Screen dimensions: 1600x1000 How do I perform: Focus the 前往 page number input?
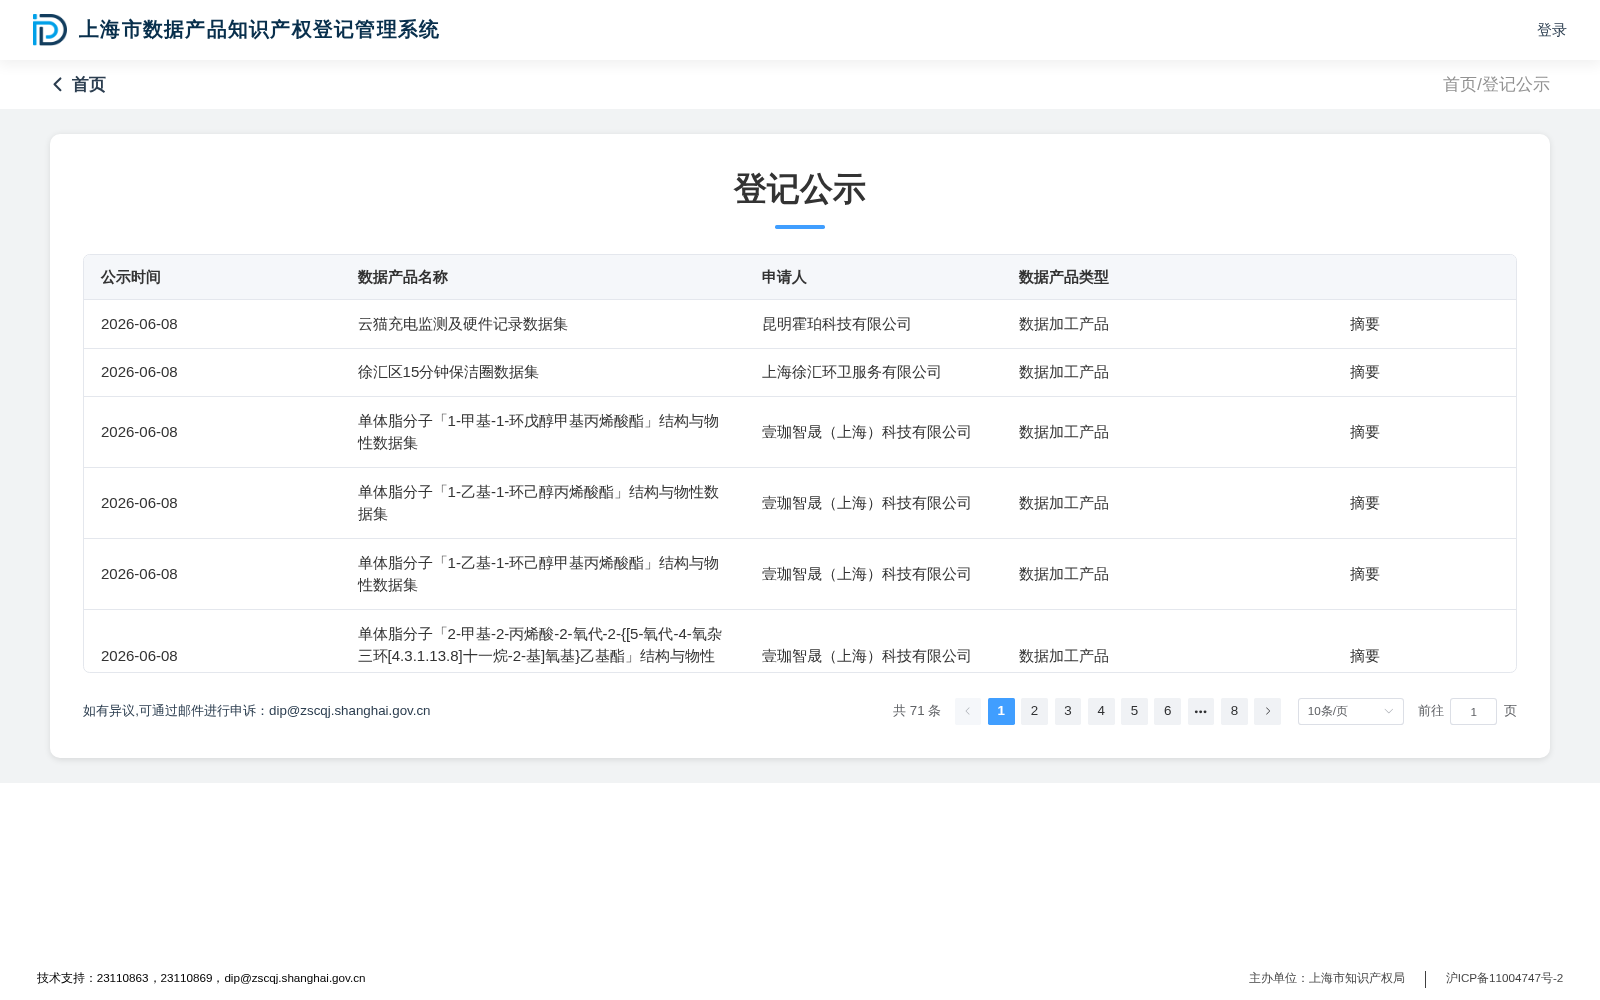point(1473,712)
